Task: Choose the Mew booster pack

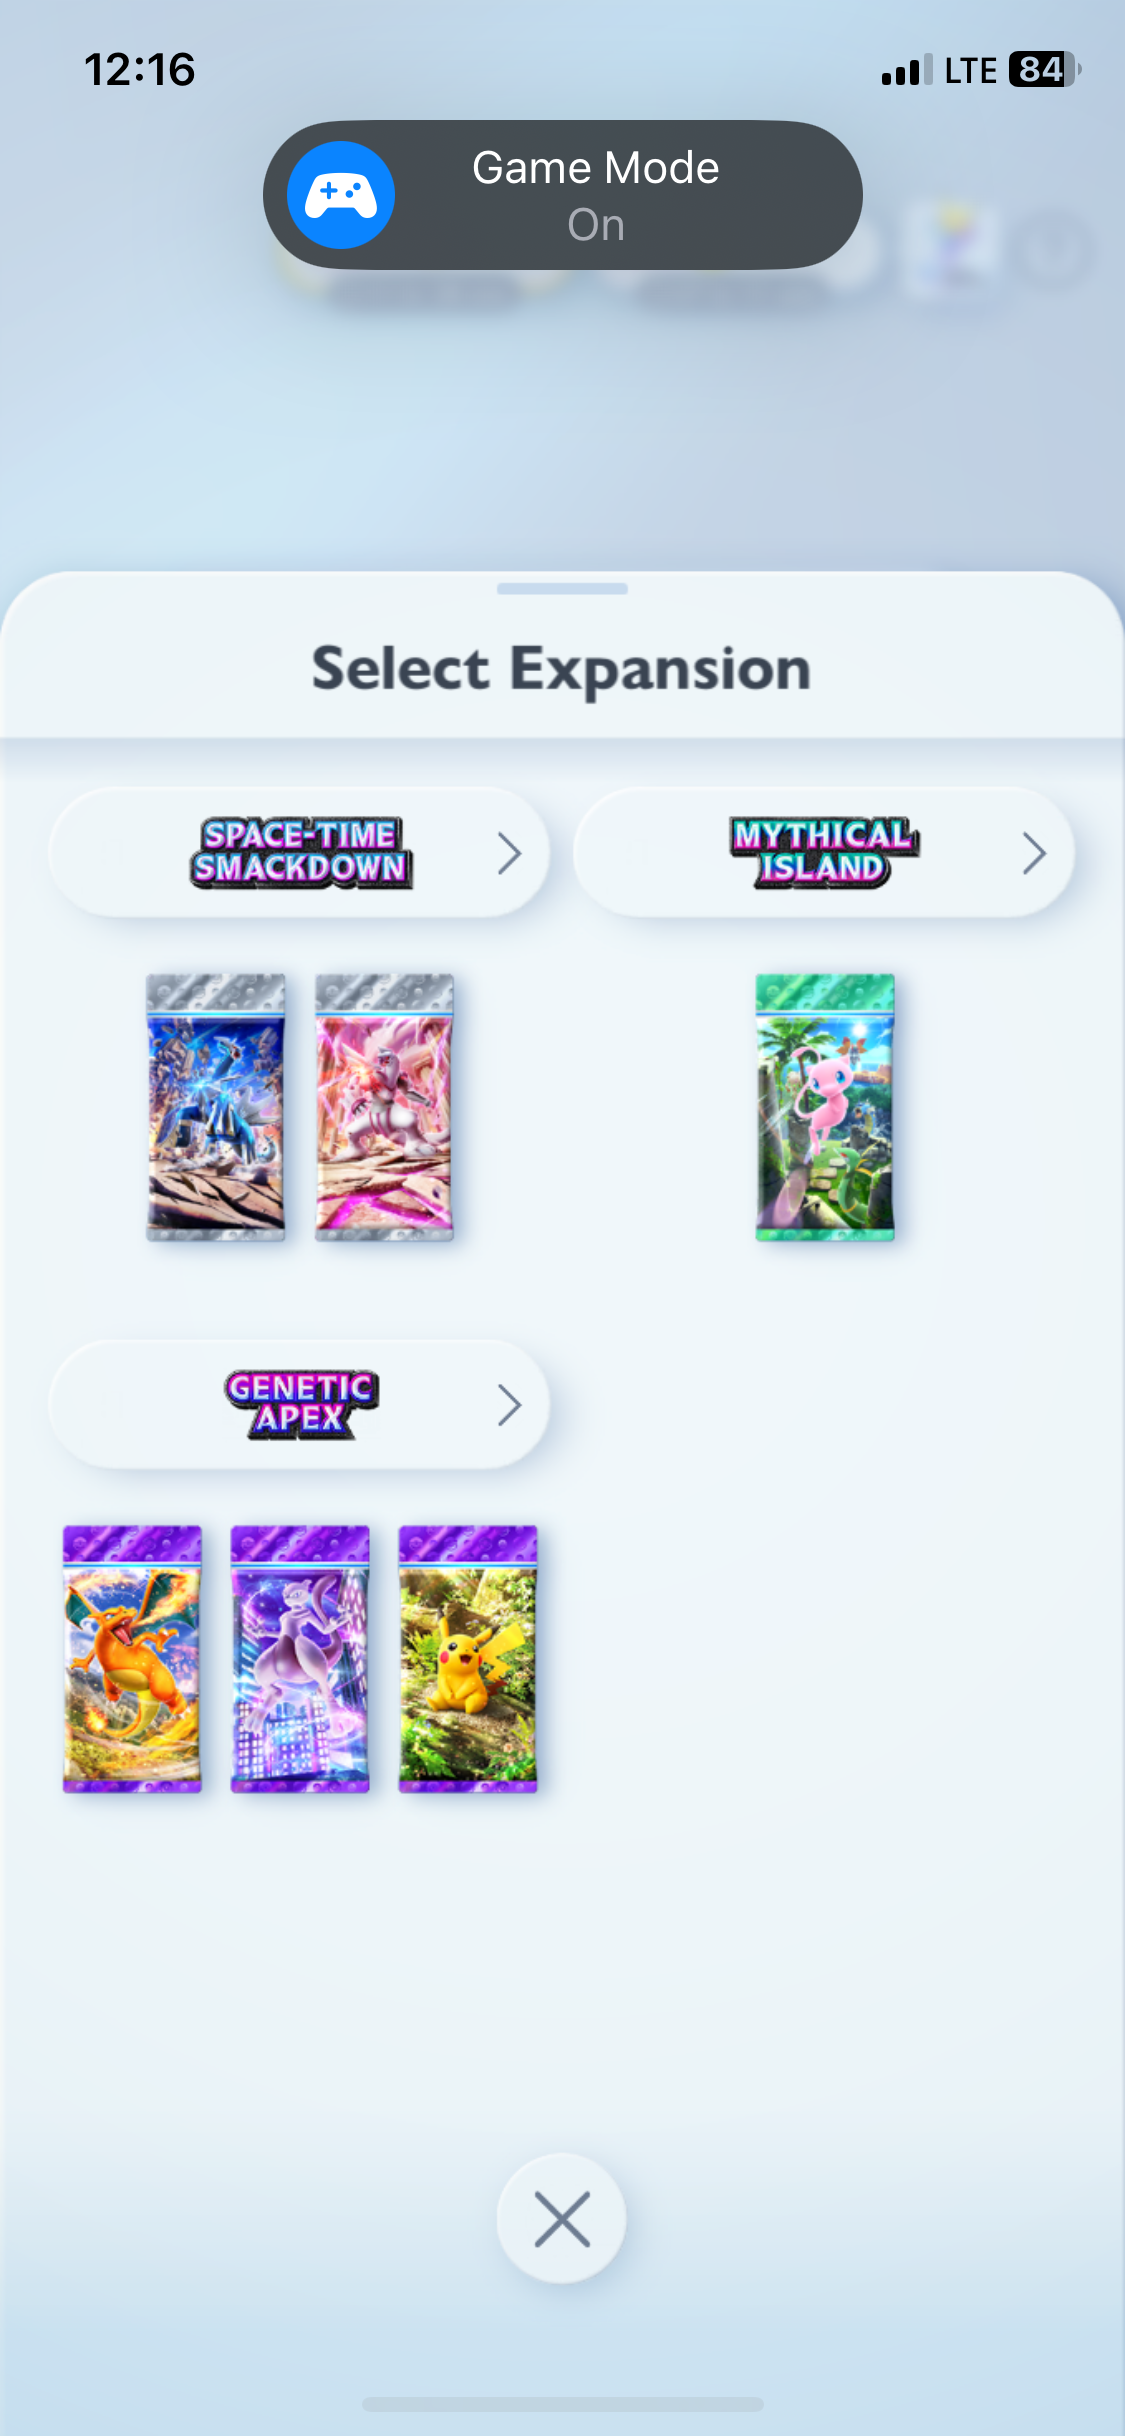Action: tap(825, 1107)
